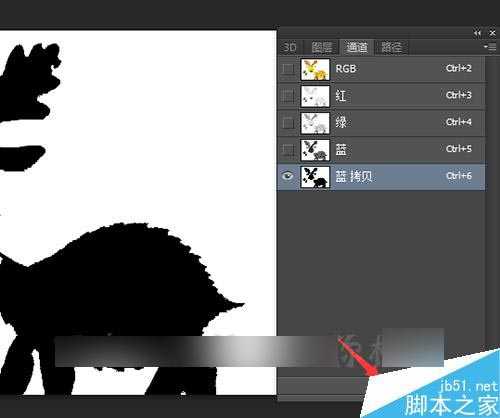The width and height of the screenshot is (500, 418).
Task: Show the RGB composite channel visibility
Action: 288,69
